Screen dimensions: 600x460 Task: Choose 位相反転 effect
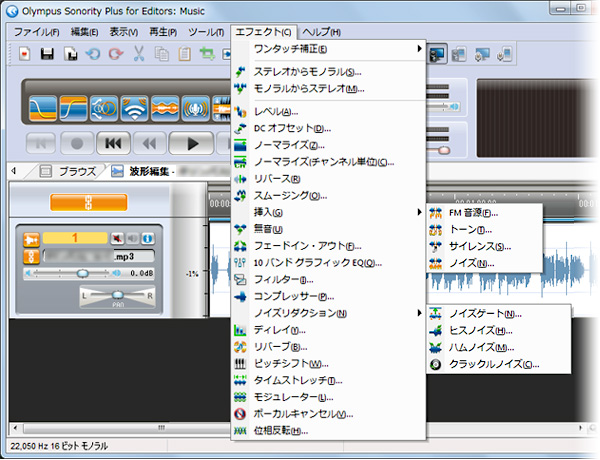coord(329,431)
